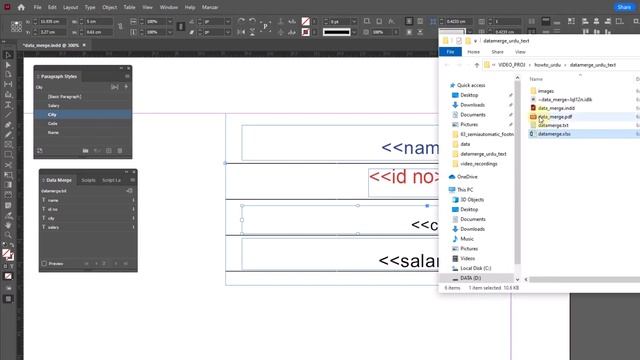Viewport: 640px width, 360px height.
Task: Toggle the Preview checkbox in Data Merge
Action: coord(44,264)
